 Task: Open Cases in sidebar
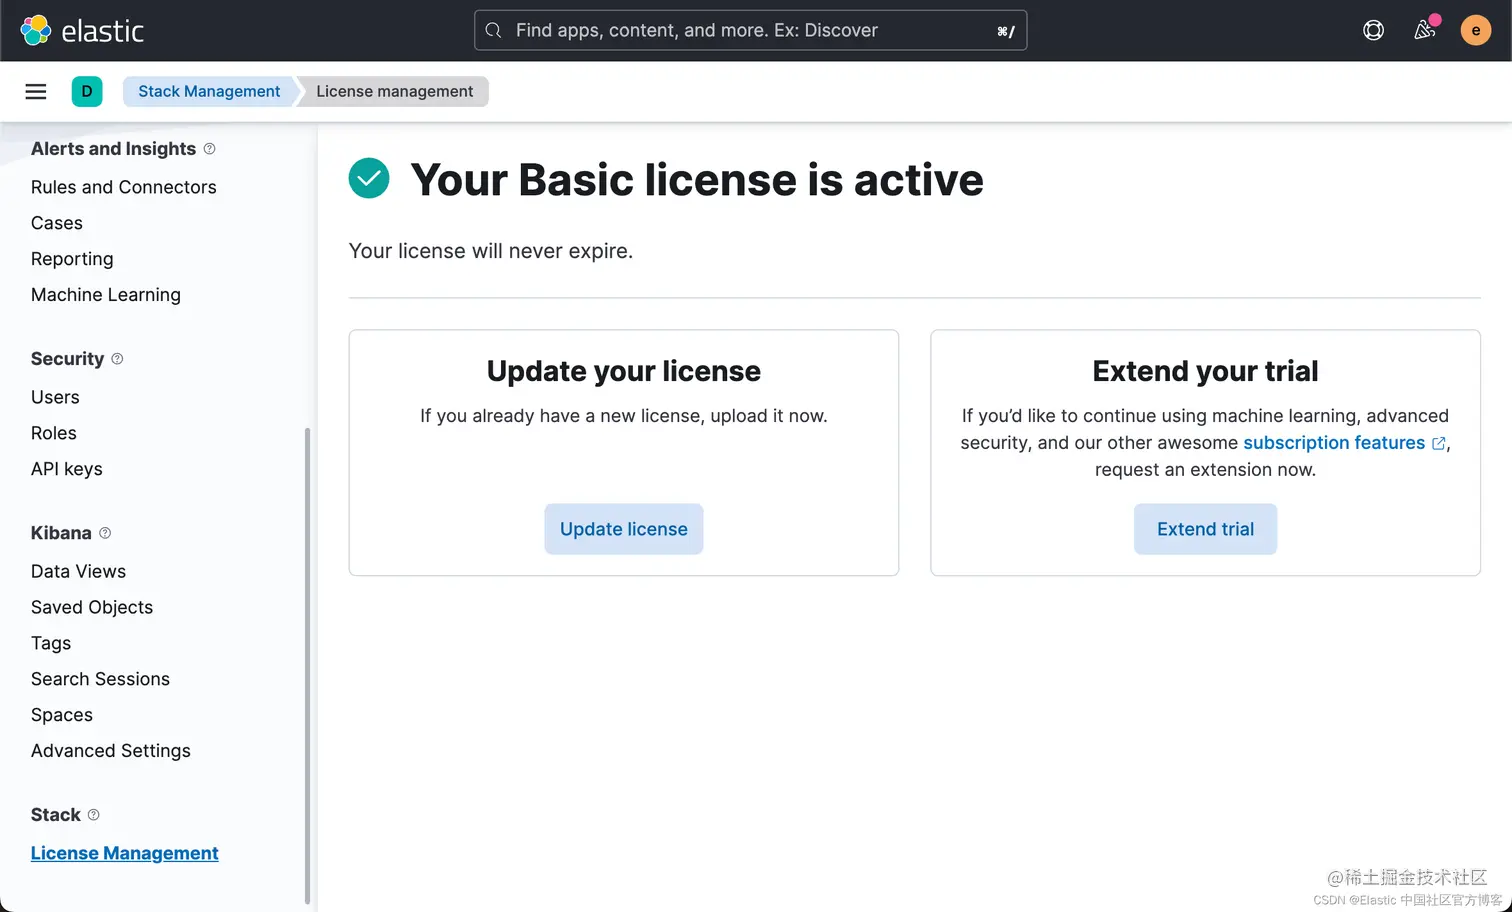tap(57, 223)
